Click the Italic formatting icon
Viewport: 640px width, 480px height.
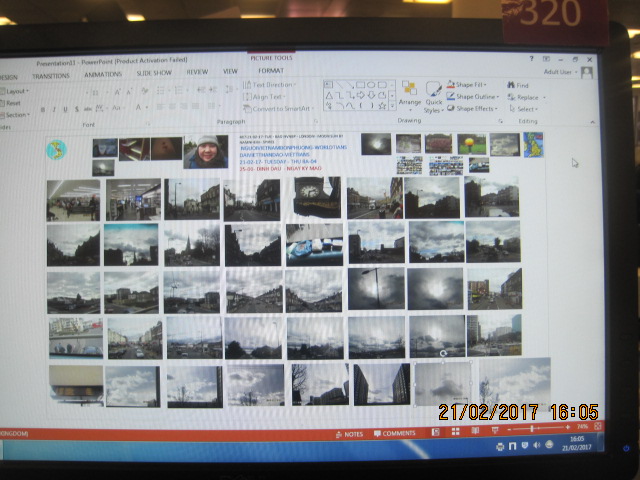point(54,109)
